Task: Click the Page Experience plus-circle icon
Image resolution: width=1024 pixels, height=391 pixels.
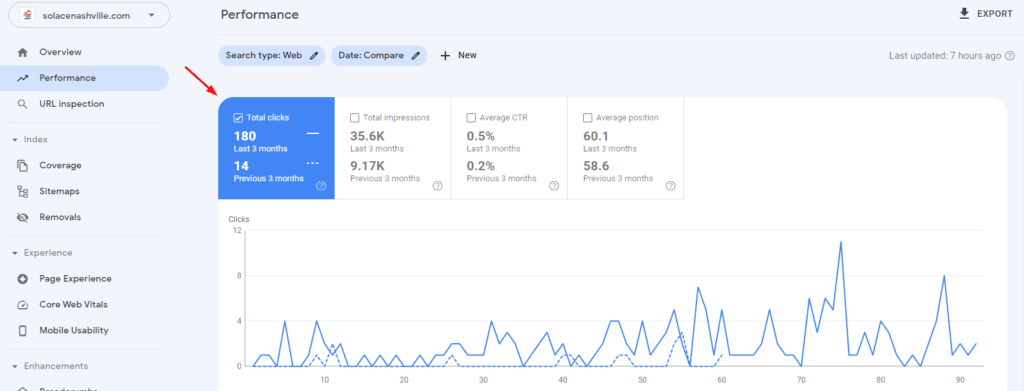Action: pyautogui.click(x=23, y=279)
